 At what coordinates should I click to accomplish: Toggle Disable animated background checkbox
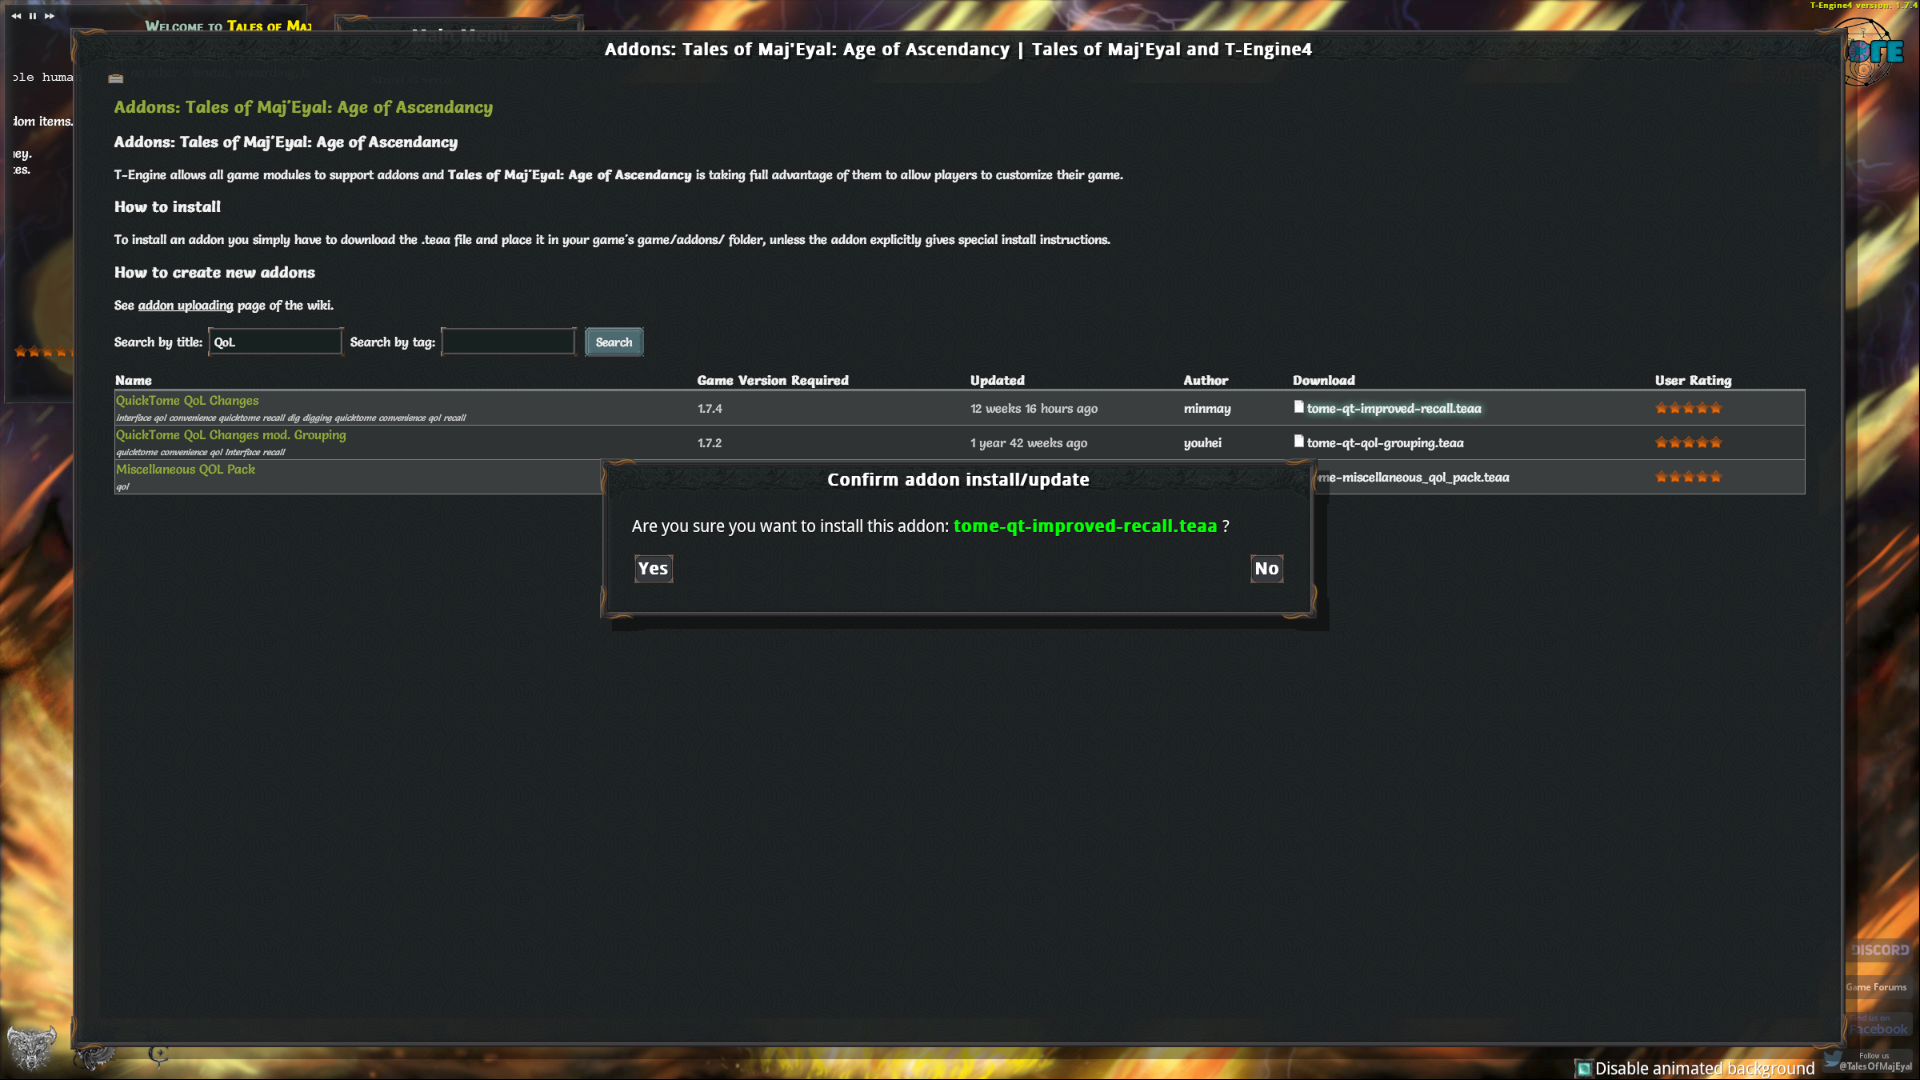pyautogui.click(x=1584, y=1068)
